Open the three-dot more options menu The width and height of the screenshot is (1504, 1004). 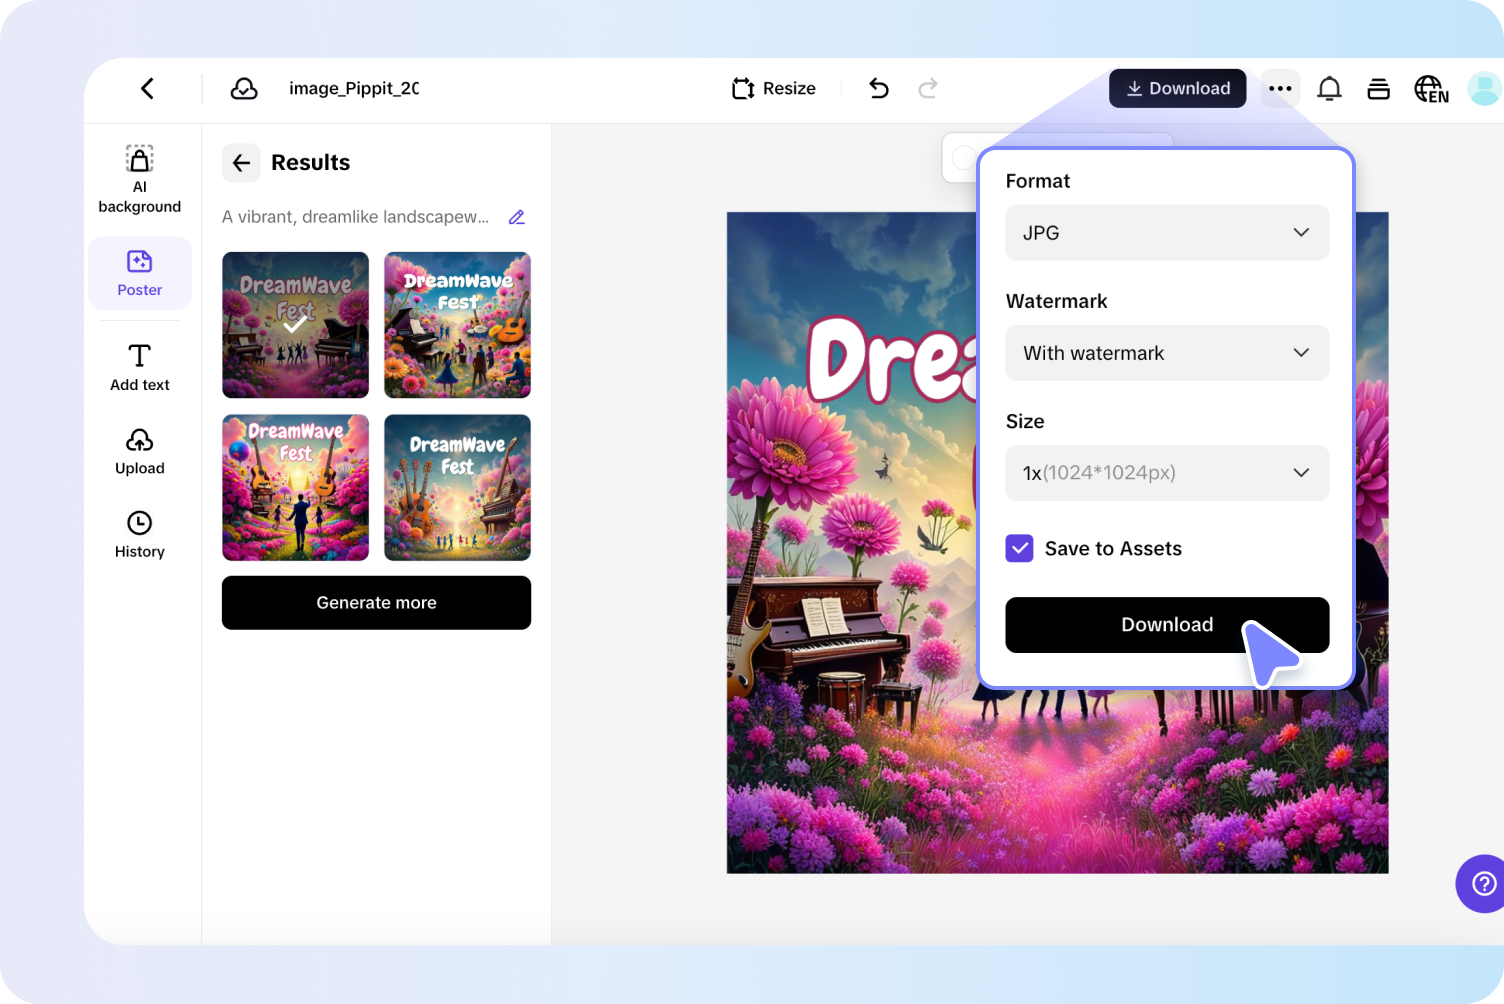click(x=1280, y=89)
